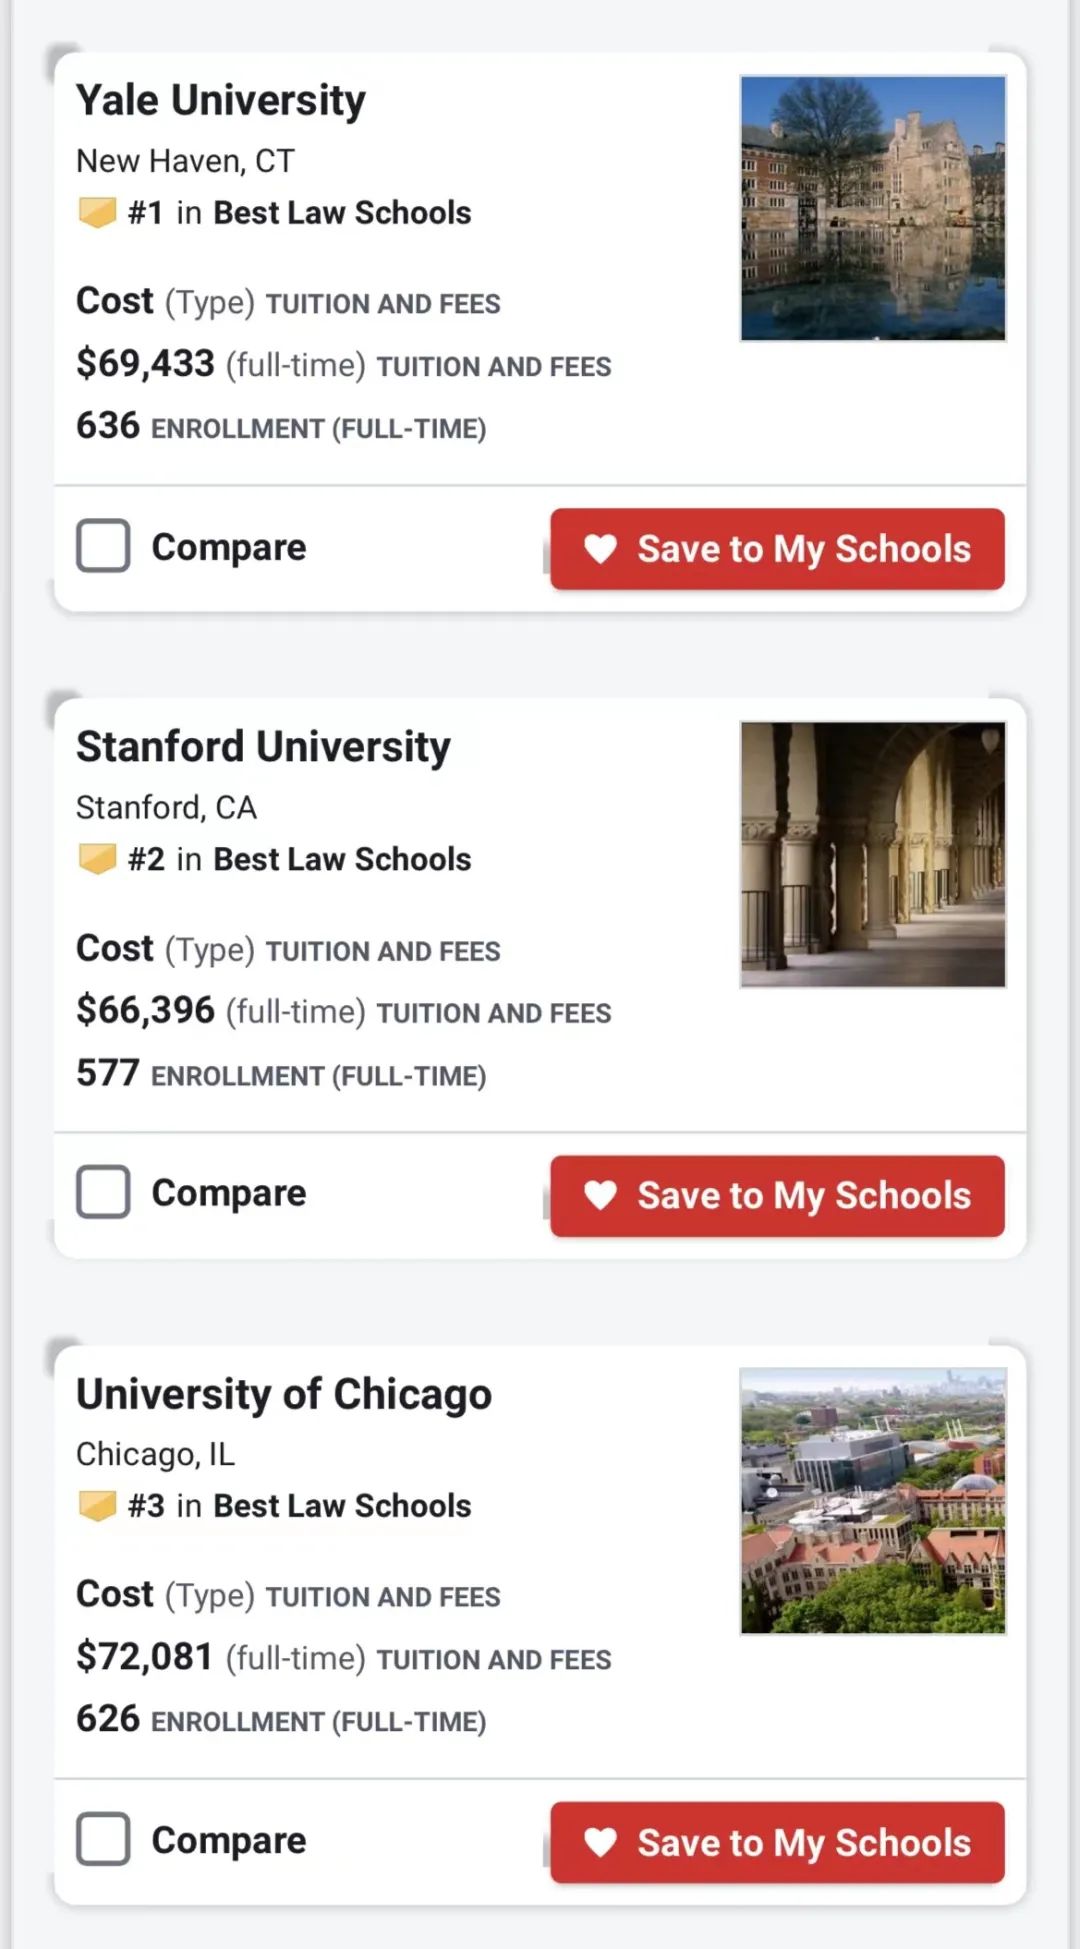Enable Compare checkbox for Stanford University
Viewport: 1080px width, 1949px height.
[103, 1192]
